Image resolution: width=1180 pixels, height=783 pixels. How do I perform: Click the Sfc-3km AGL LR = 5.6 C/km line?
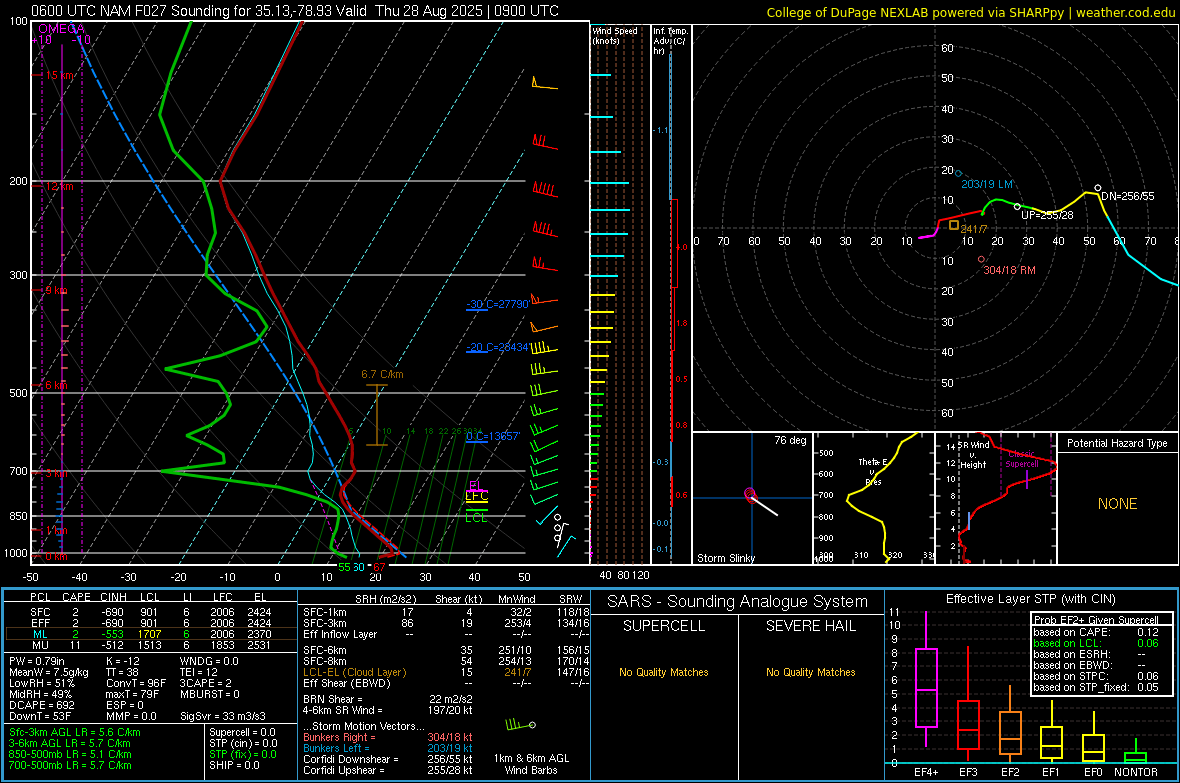coord(75,732)
